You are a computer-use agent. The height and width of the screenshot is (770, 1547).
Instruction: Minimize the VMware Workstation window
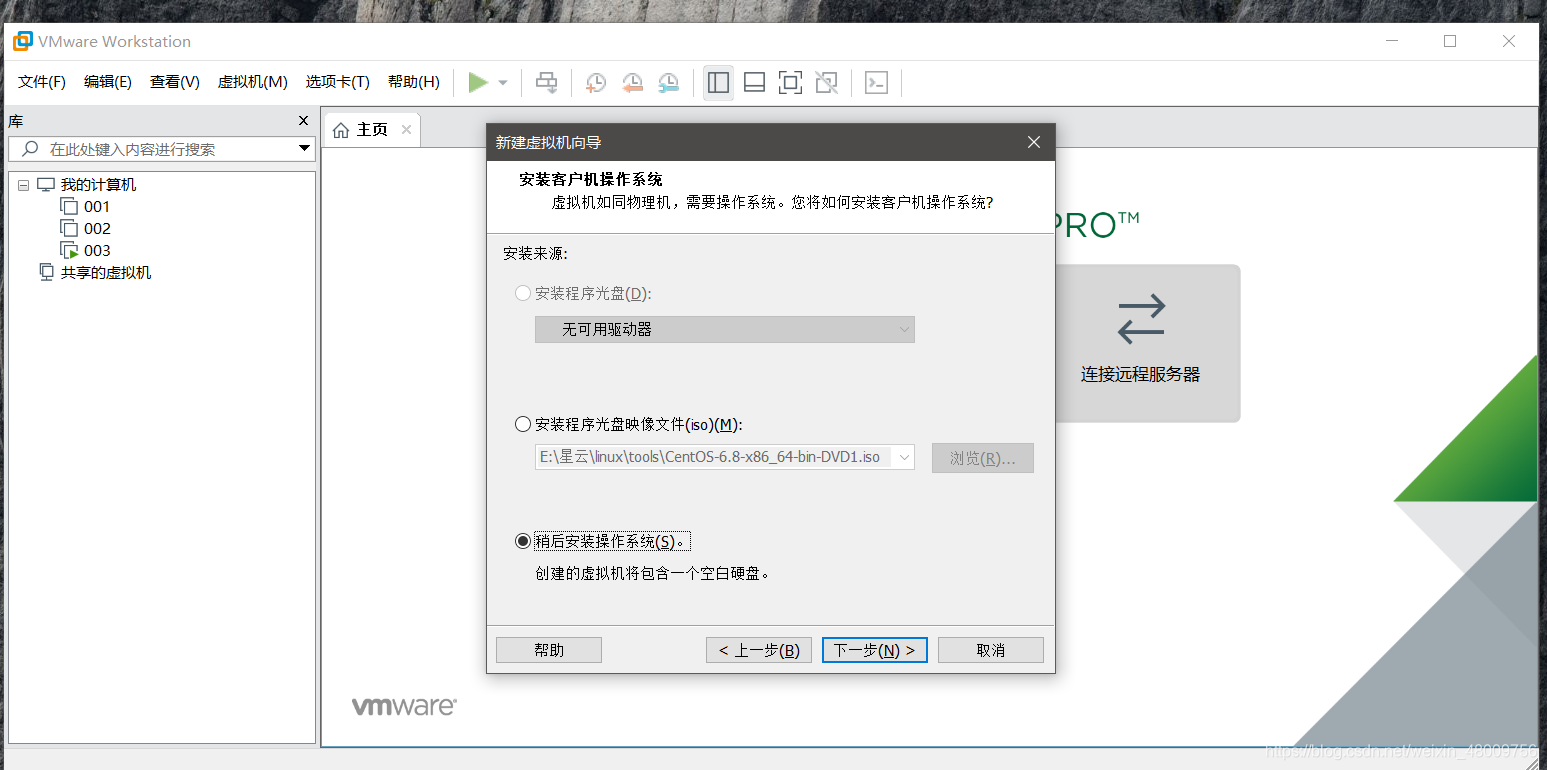tap(1391, 41)
